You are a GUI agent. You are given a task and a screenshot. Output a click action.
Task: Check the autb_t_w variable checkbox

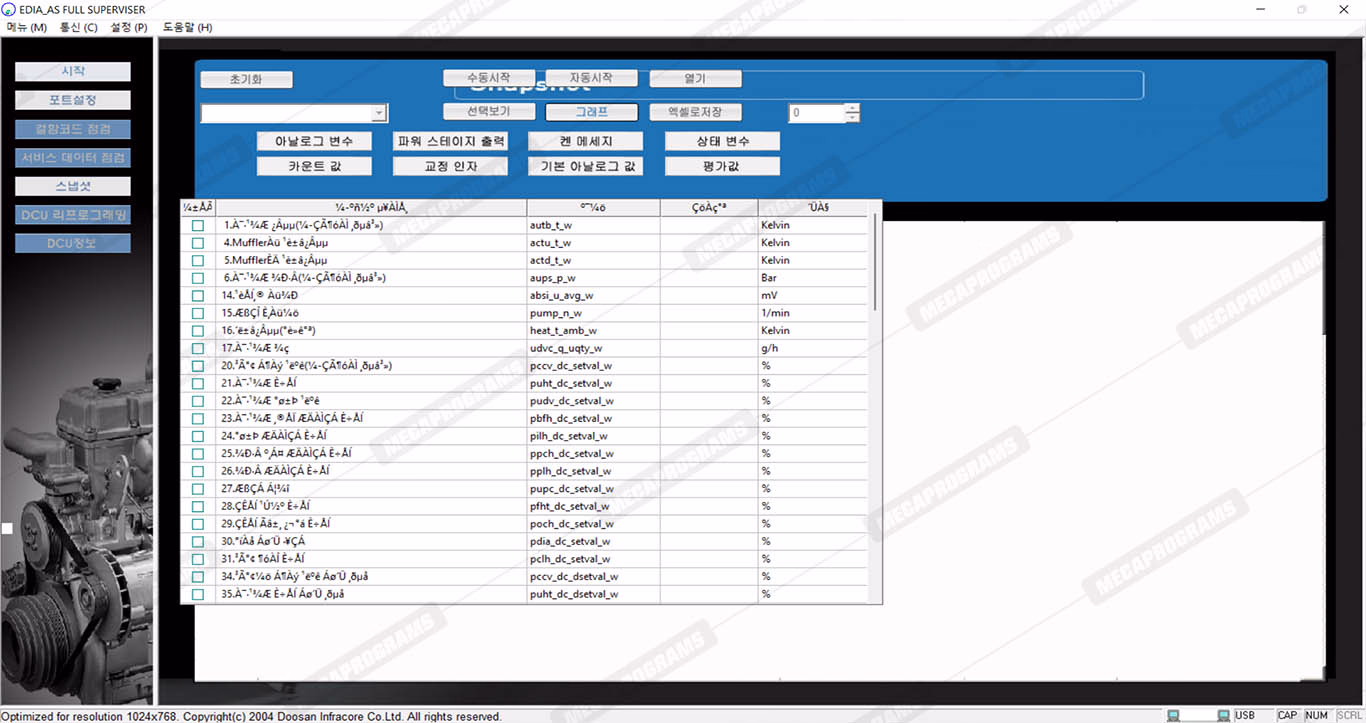click(198, 226)
